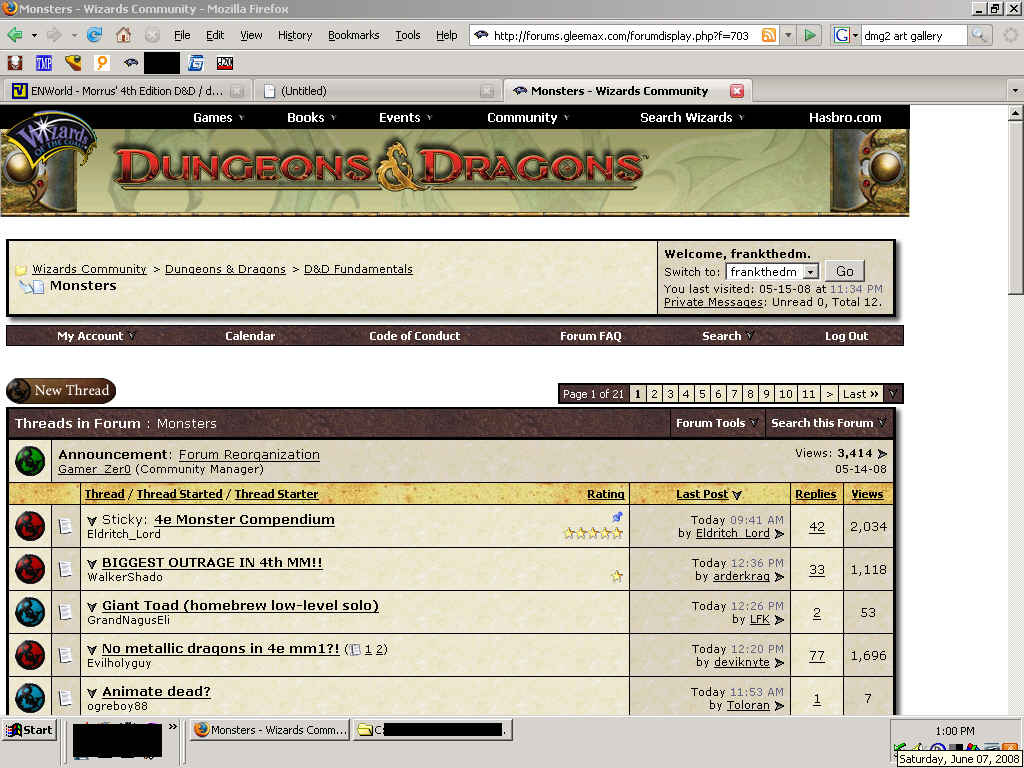The image size is (1024, 768).
Task: Click the Code of Conduct link
Action: point(415,336)
